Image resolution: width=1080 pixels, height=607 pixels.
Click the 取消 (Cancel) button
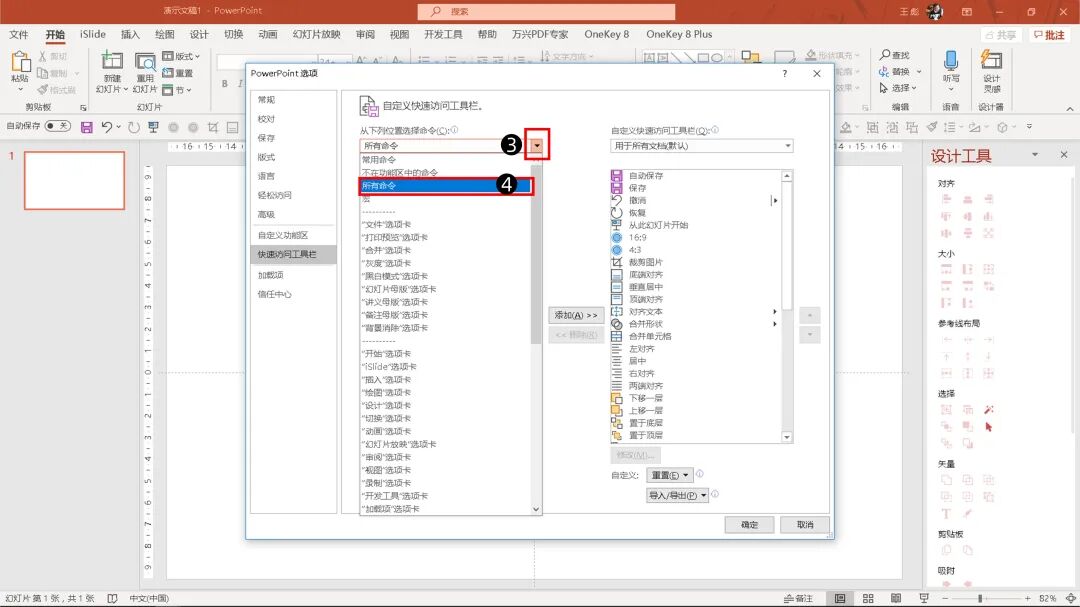pos(805,525)
